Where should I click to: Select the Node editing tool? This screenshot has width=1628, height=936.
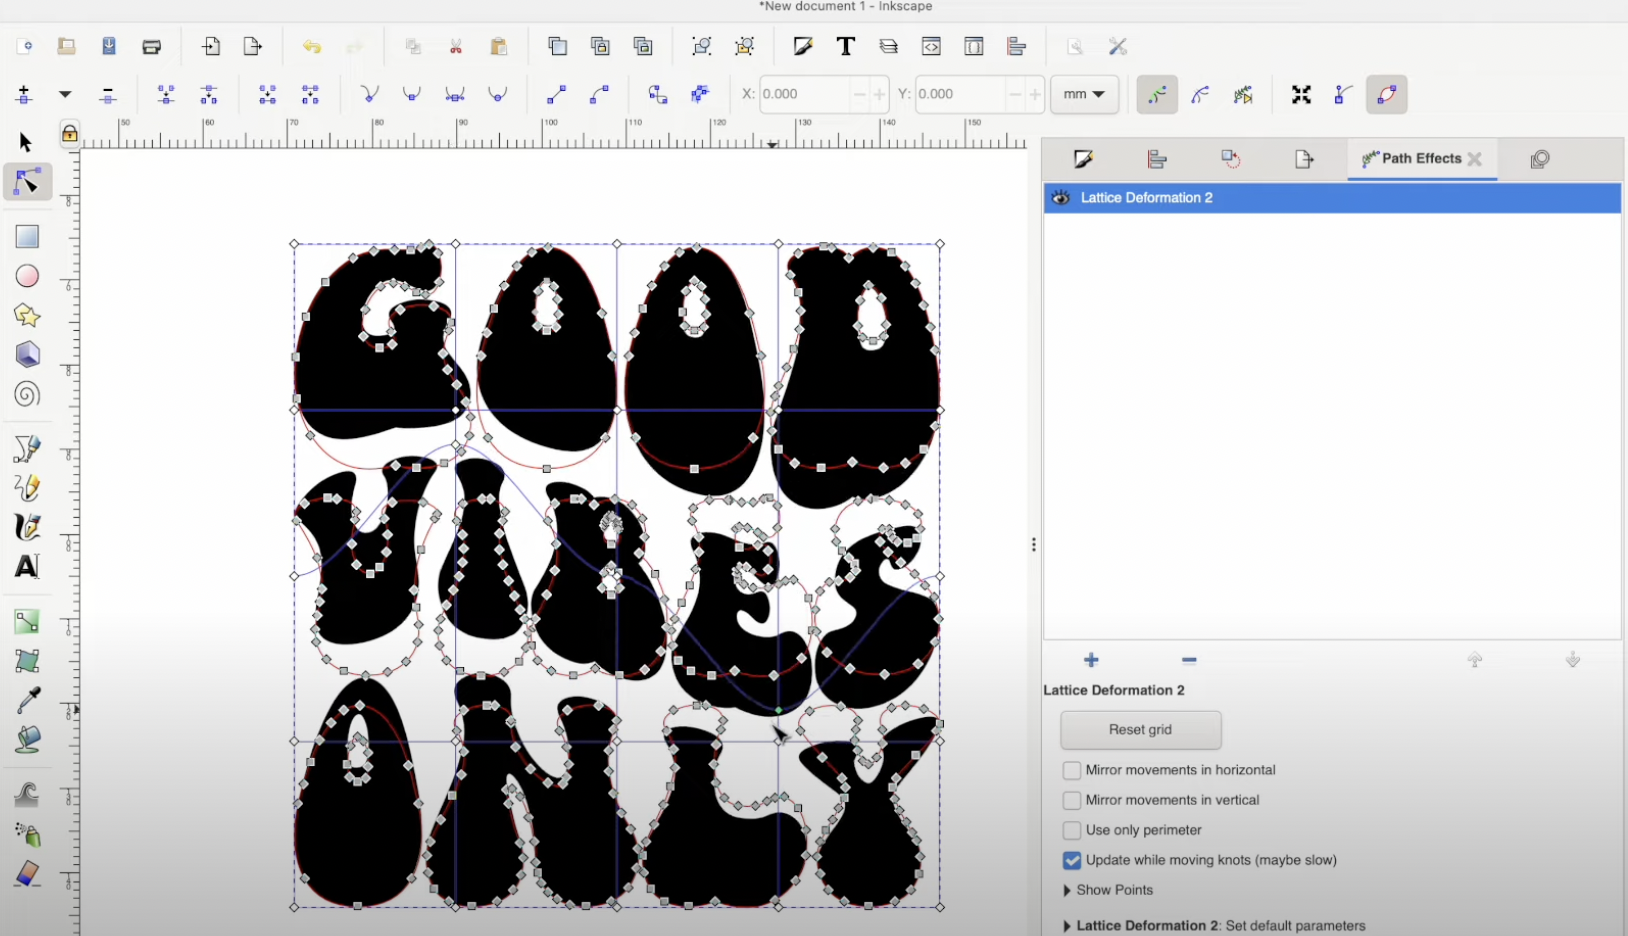pos(27,181)
